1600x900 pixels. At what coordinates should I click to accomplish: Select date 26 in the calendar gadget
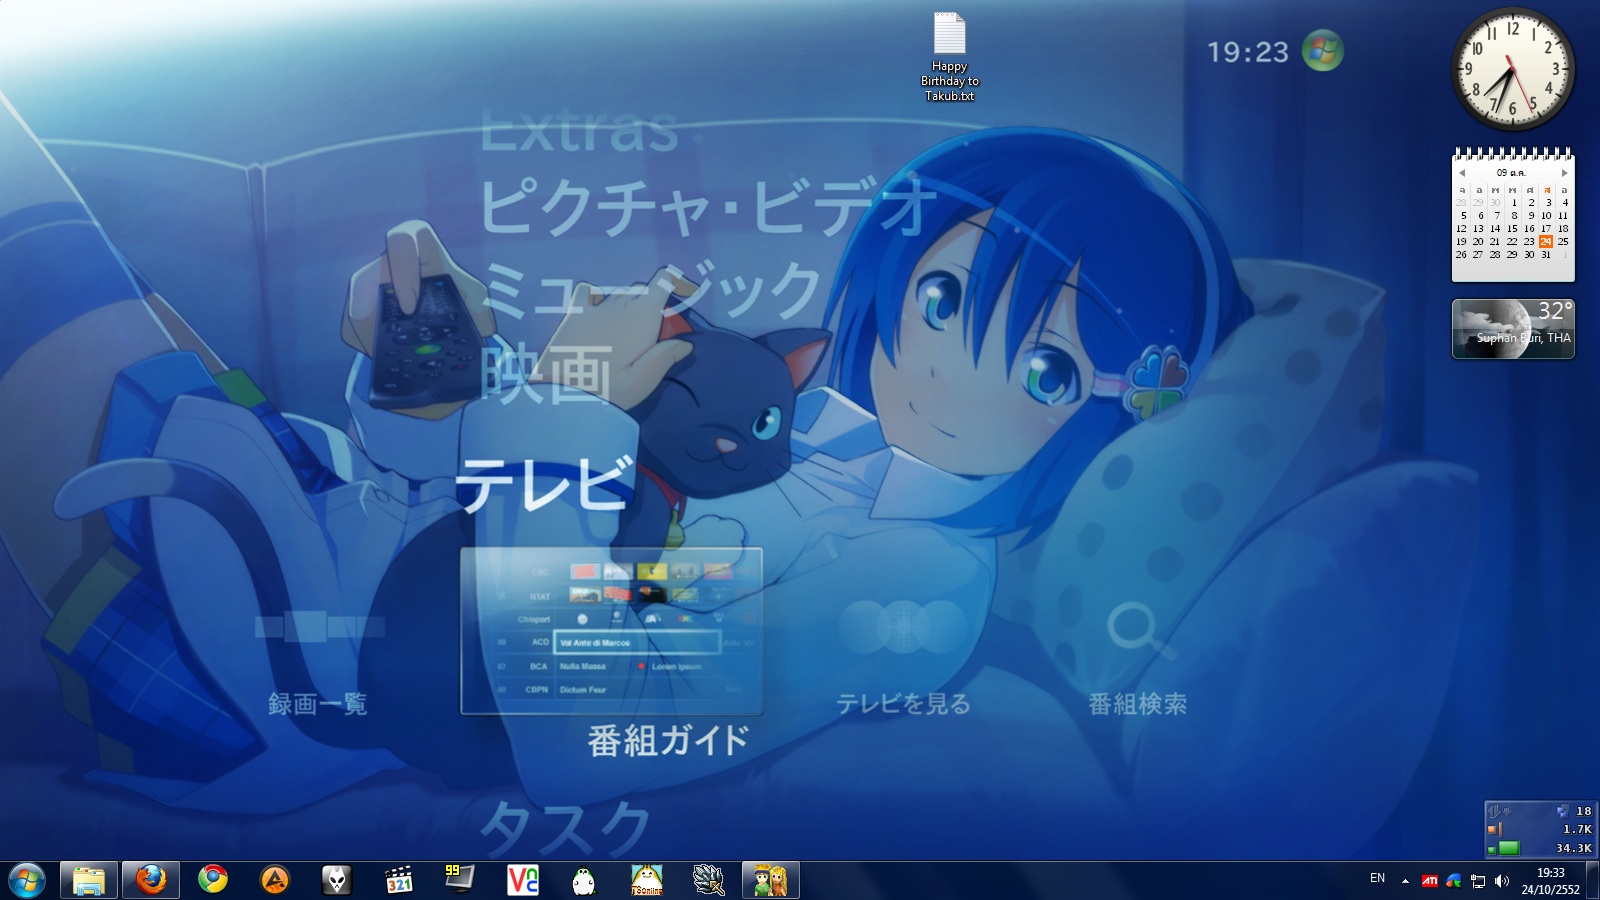tap(1461, 254)
